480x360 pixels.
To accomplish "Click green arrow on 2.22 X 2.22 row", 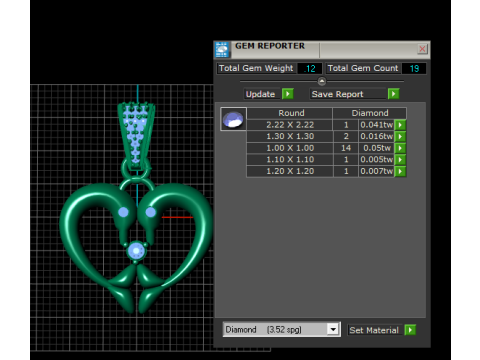I will 400,125.
